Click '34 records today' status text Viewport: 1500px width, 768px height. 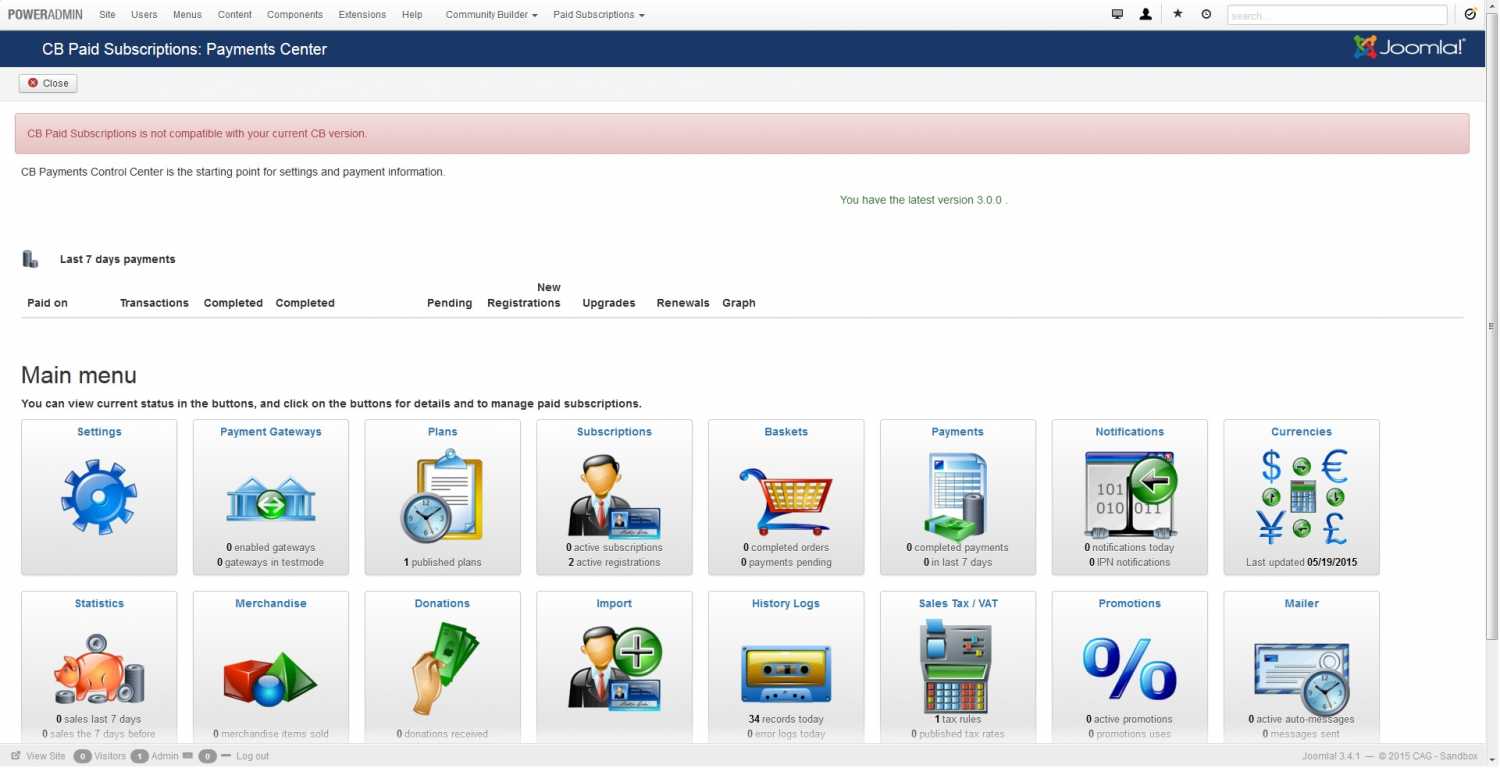(786, 720)
